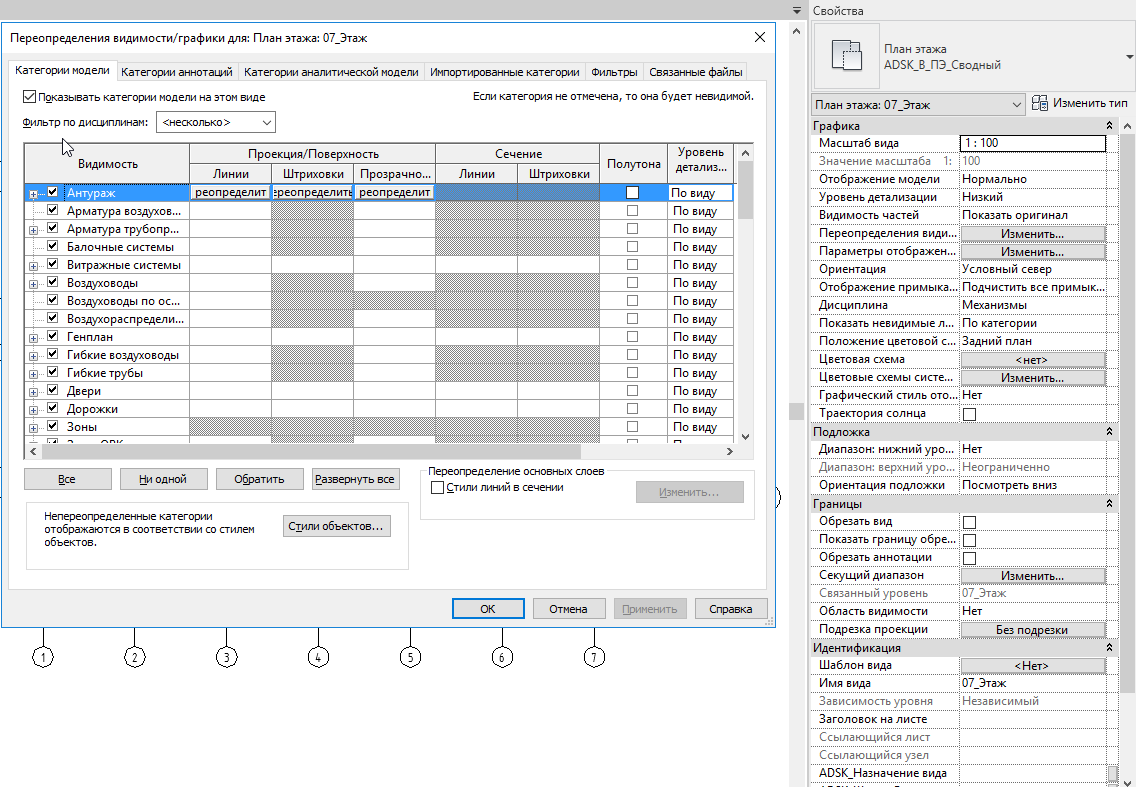This screenshot has width=1136, height=787.
Task: Click the Отмена button
Action: pyautogui.click(x=568, y=609)
